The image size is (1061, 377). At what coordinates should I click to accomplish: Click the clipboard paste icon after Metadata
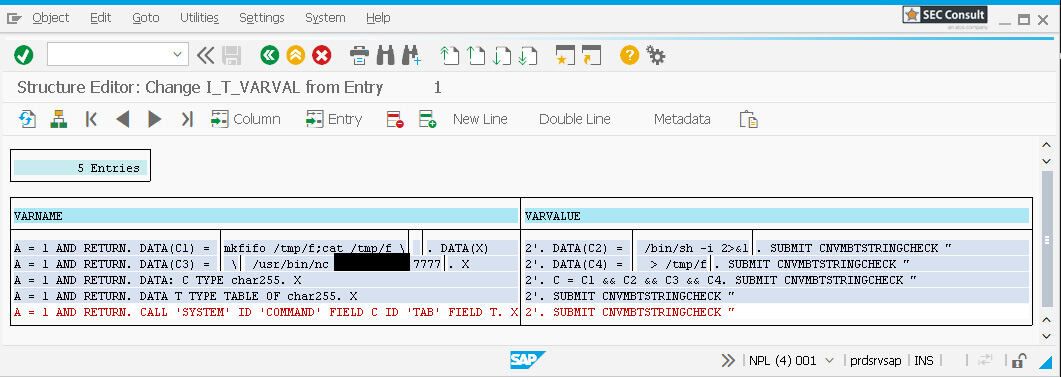(748, 120)
